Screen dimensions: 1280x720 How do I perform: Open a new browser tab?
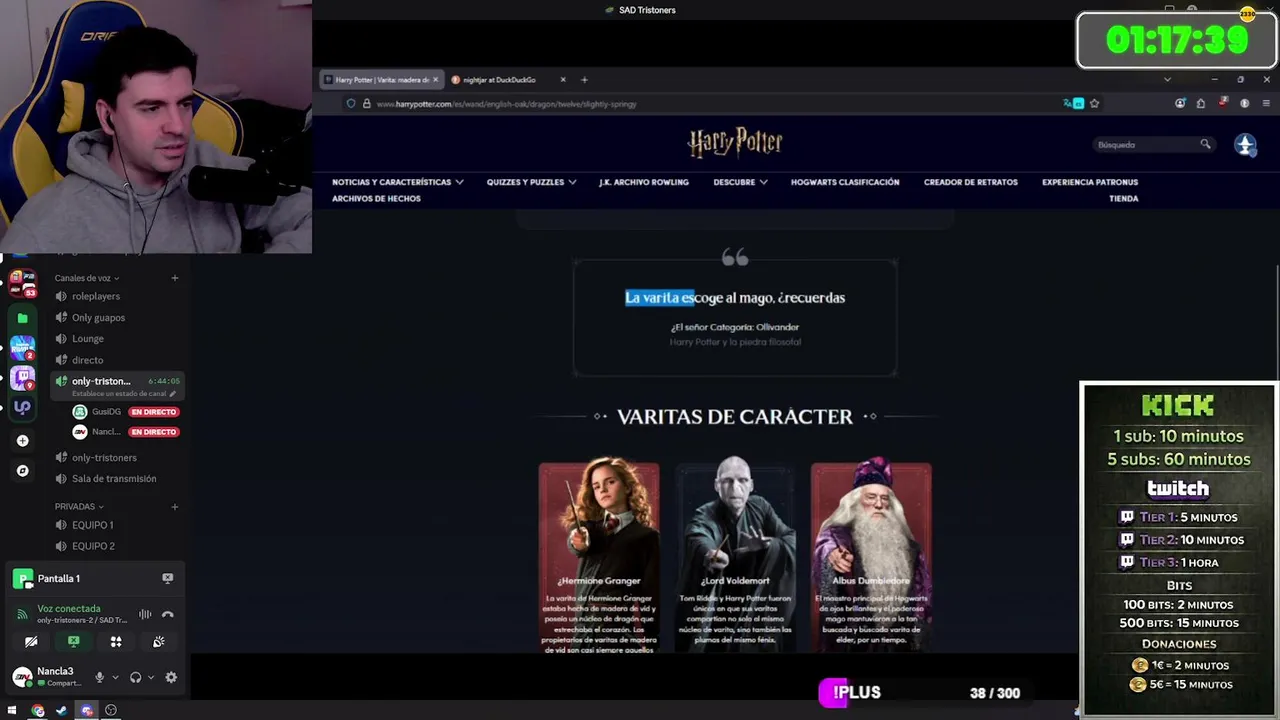point(584,80)
